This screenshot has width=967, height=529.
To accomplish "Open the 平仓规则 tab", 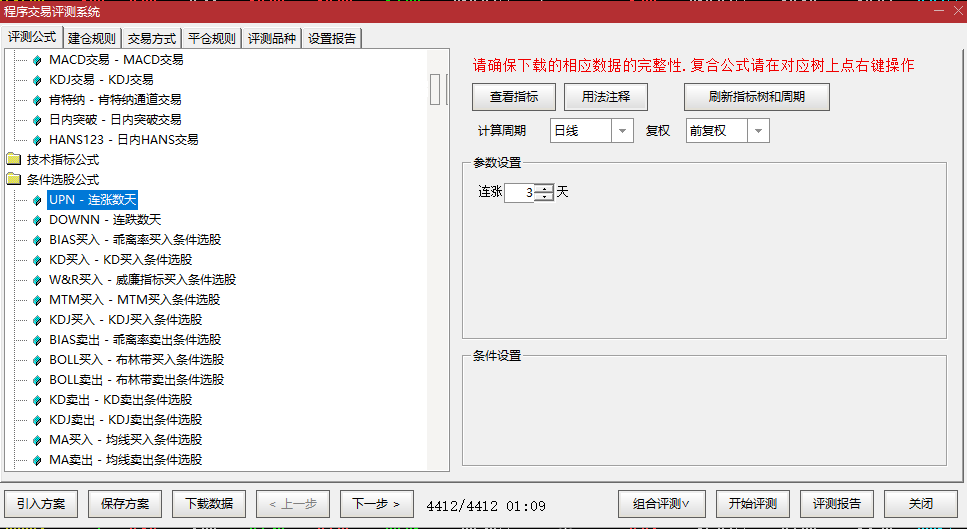I will pos(212,39).
